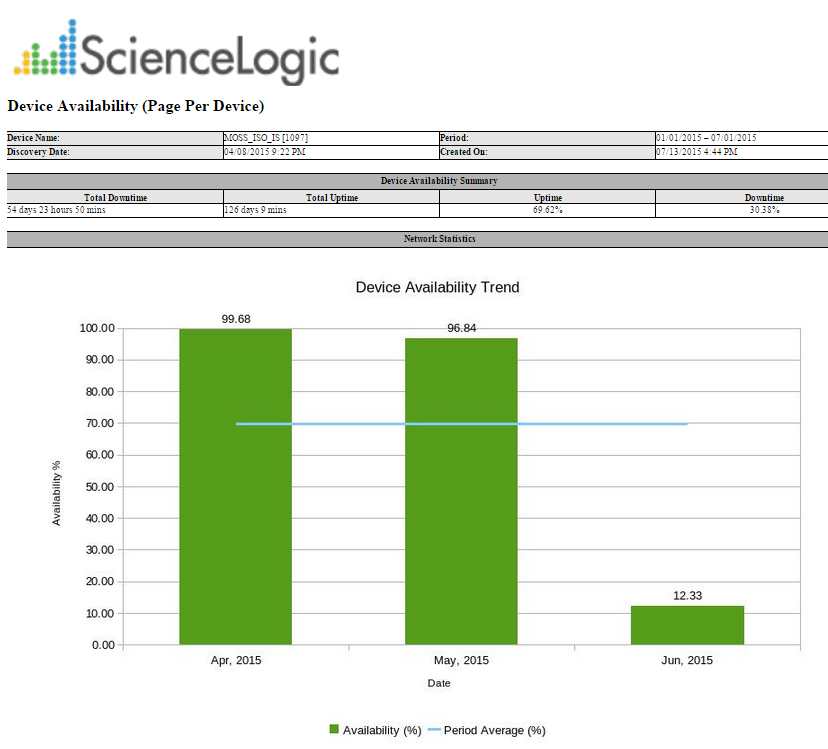The image size is (828, 749).
Task: Click the Jun, 2015 axis label
Action: point(687,660)
